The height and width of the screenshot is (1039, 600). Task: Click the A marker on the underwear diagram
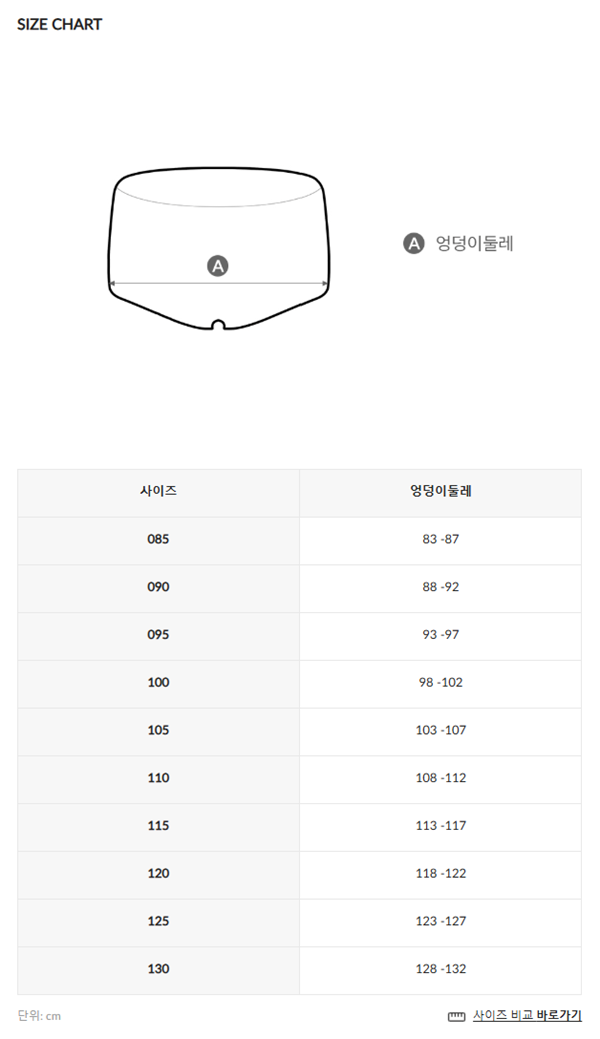pos(217,266)
